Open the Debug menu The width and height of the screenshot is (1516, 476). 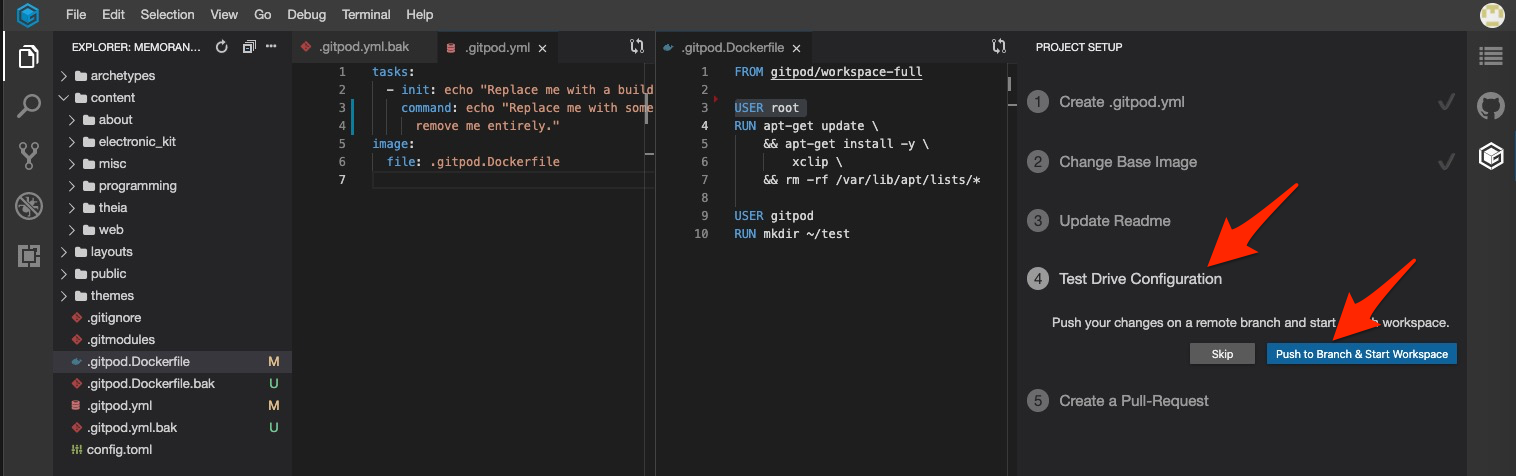(x=306, y=15)
